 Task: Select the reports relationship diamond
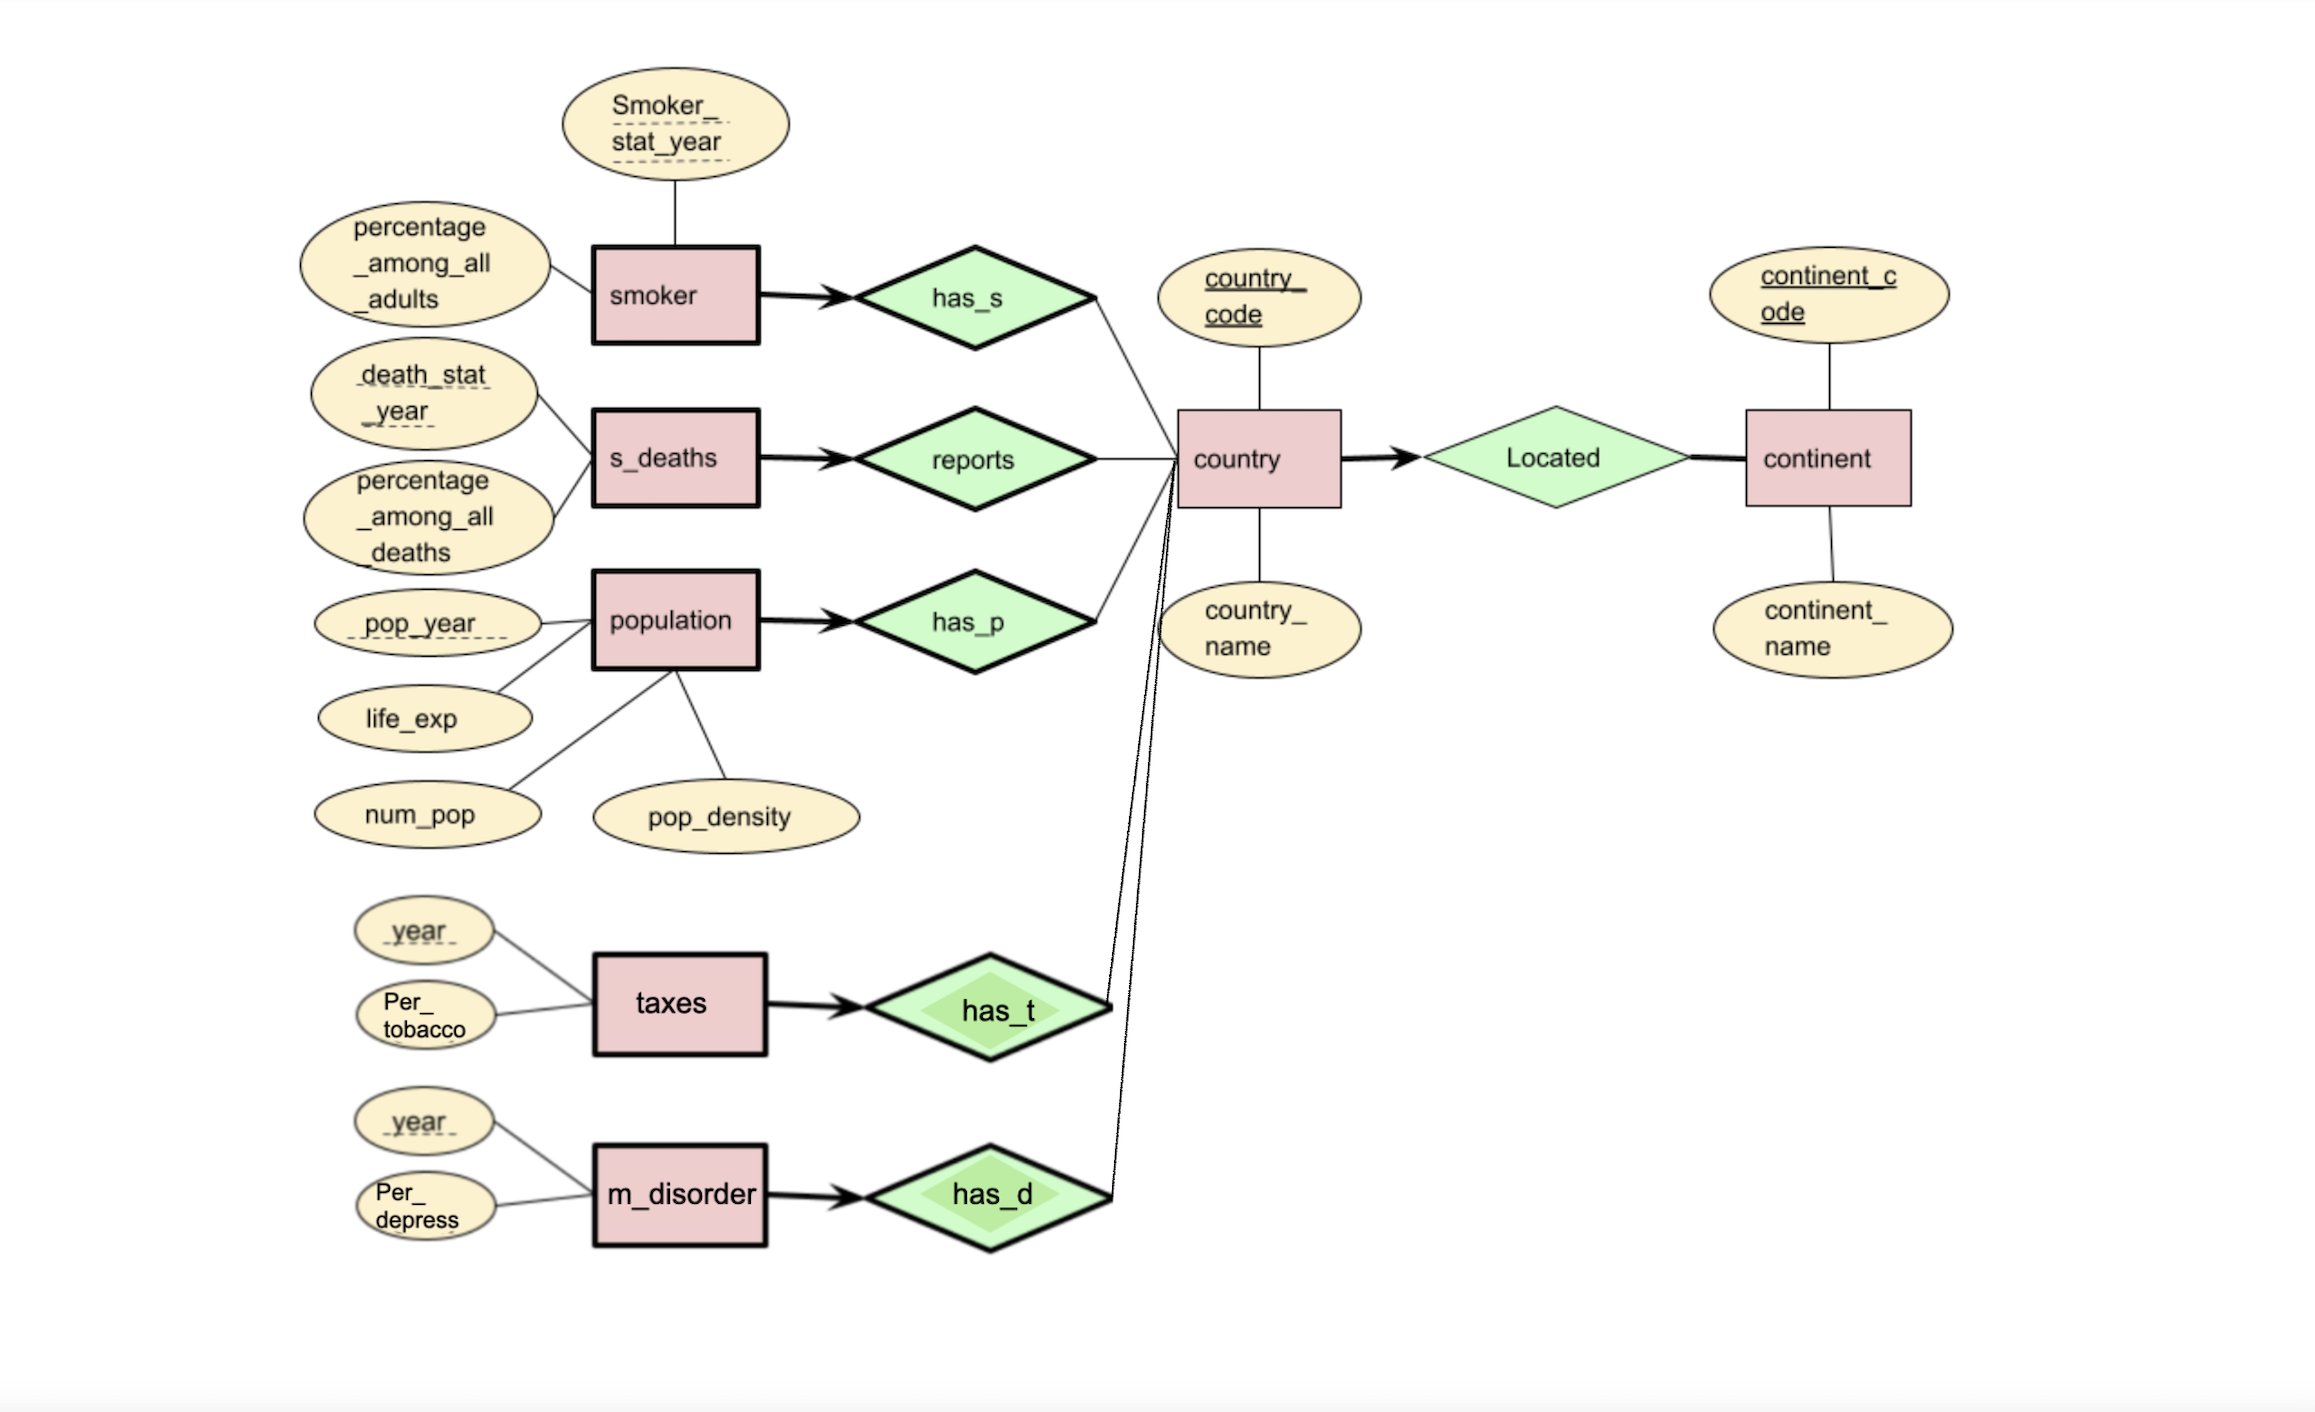click(x=951, y=463)
